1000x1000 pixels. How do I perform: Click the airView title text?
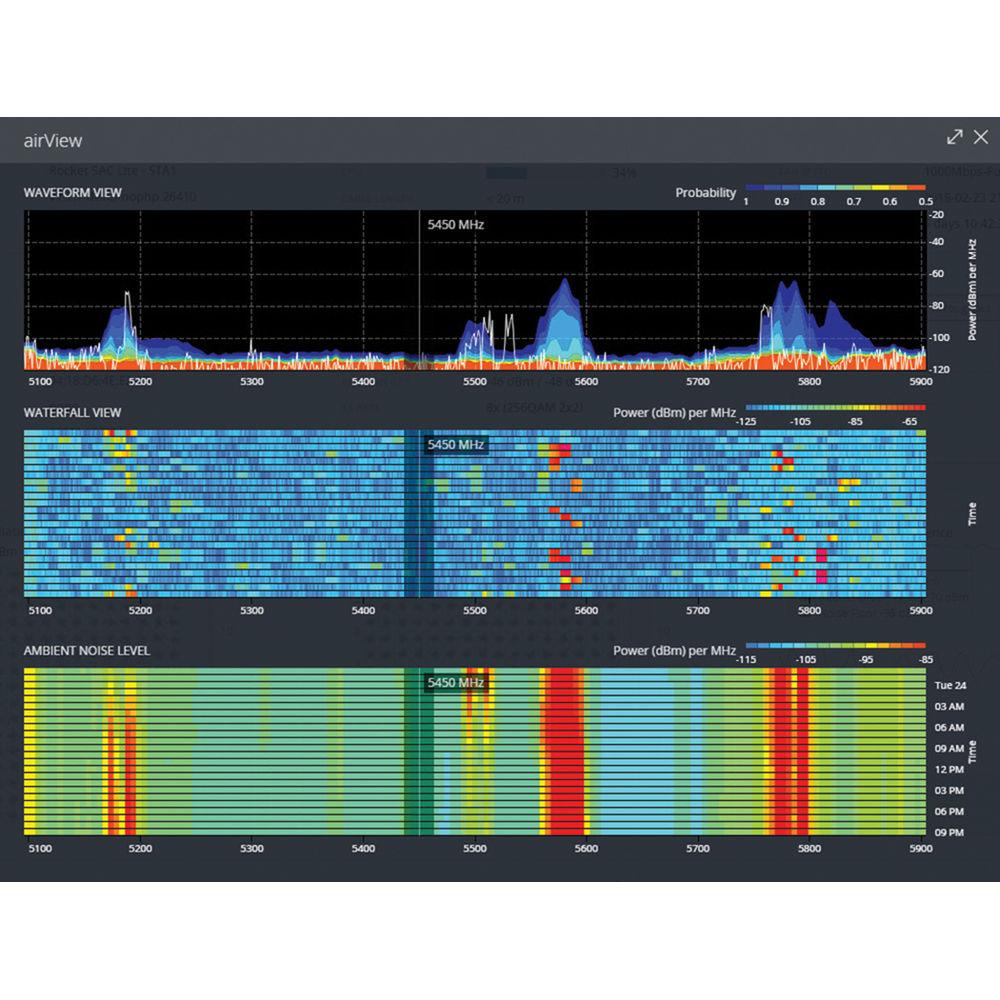click(52, 141)
